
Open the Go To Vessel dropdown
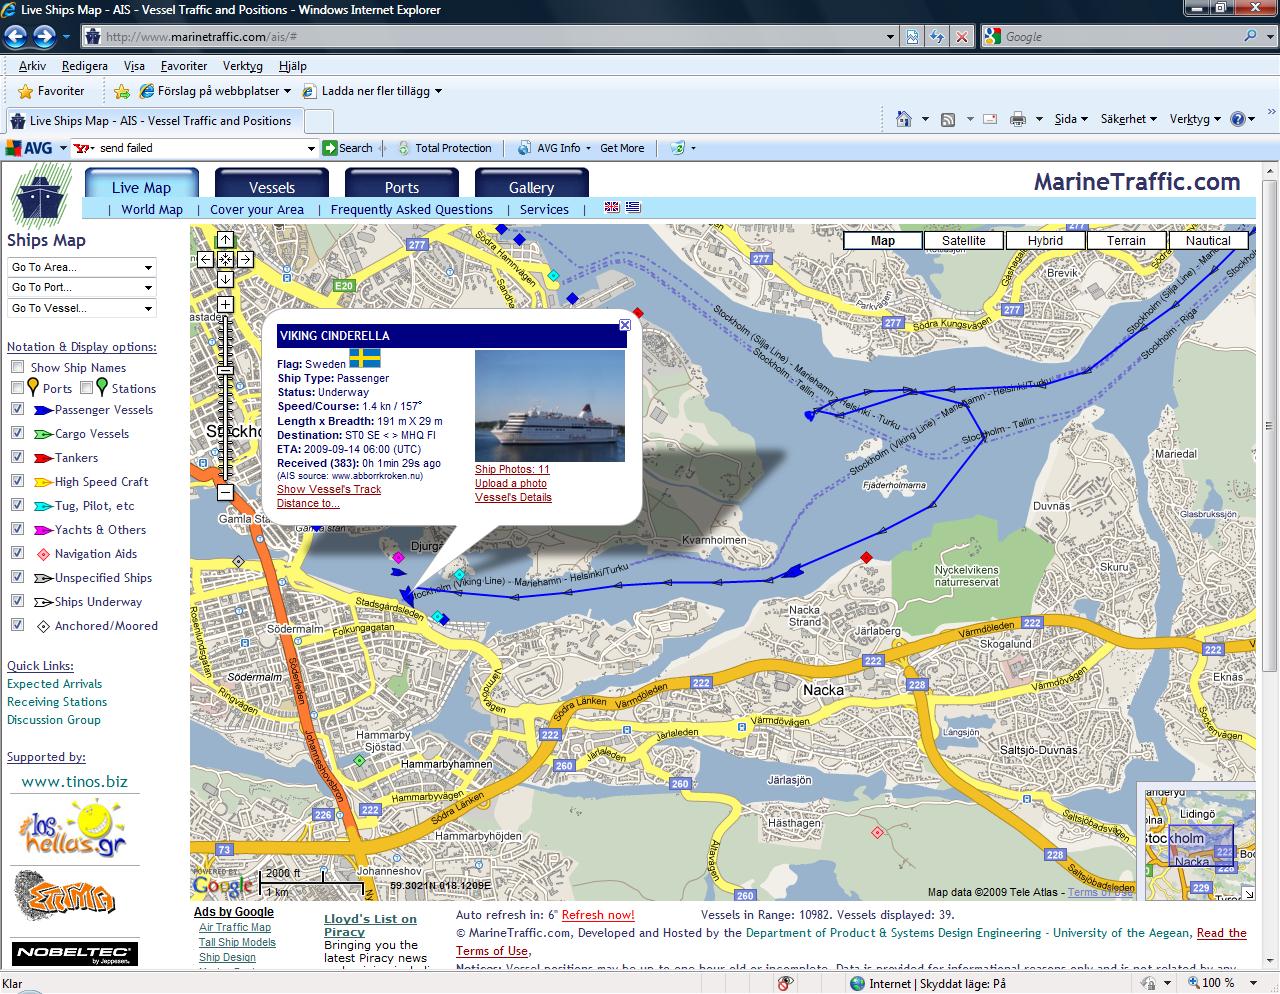coord(82,308)
